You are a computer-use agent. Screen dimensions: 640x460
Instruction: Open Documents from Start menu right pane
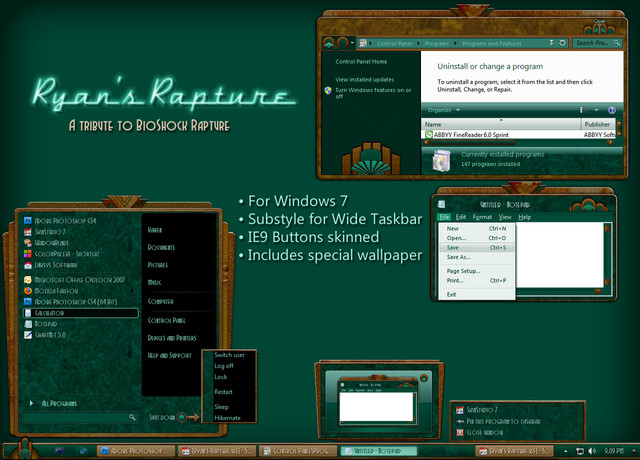point(161,247)
